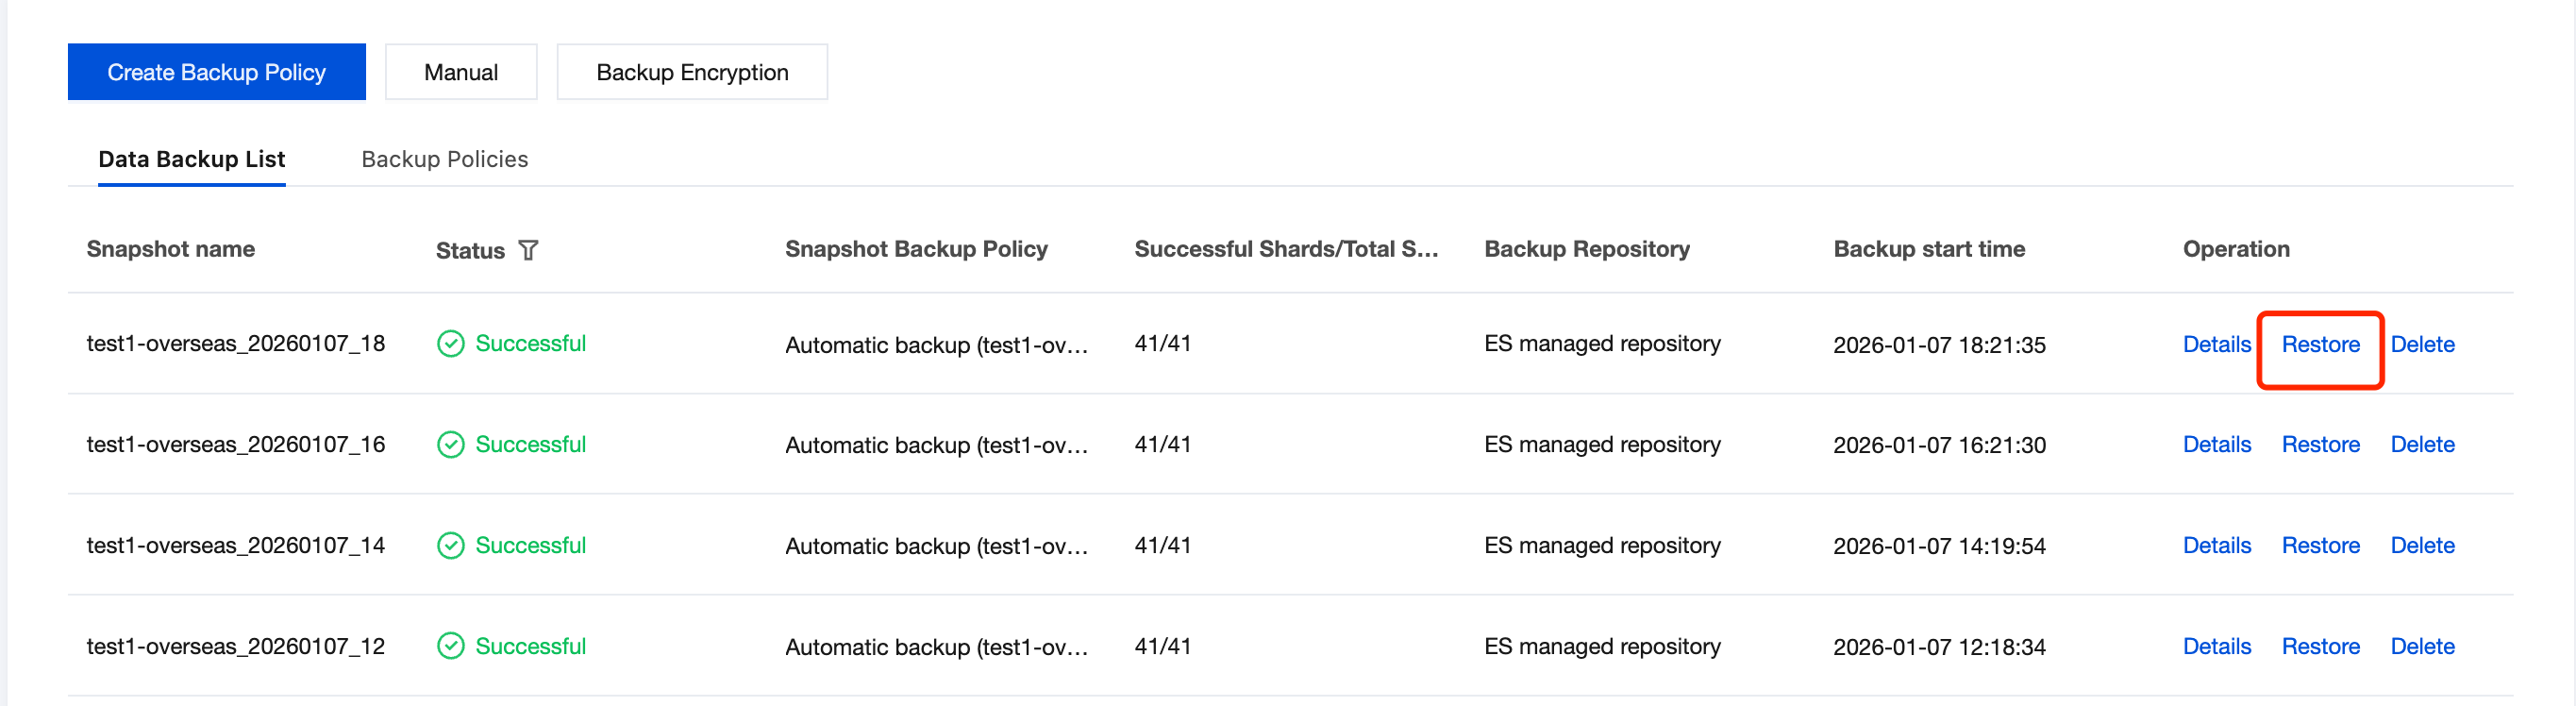Image resolution: width=2576 pixels, height=706 pixels.
Task: Select the Data Backup List tab
Action: (x=191, y=159)
